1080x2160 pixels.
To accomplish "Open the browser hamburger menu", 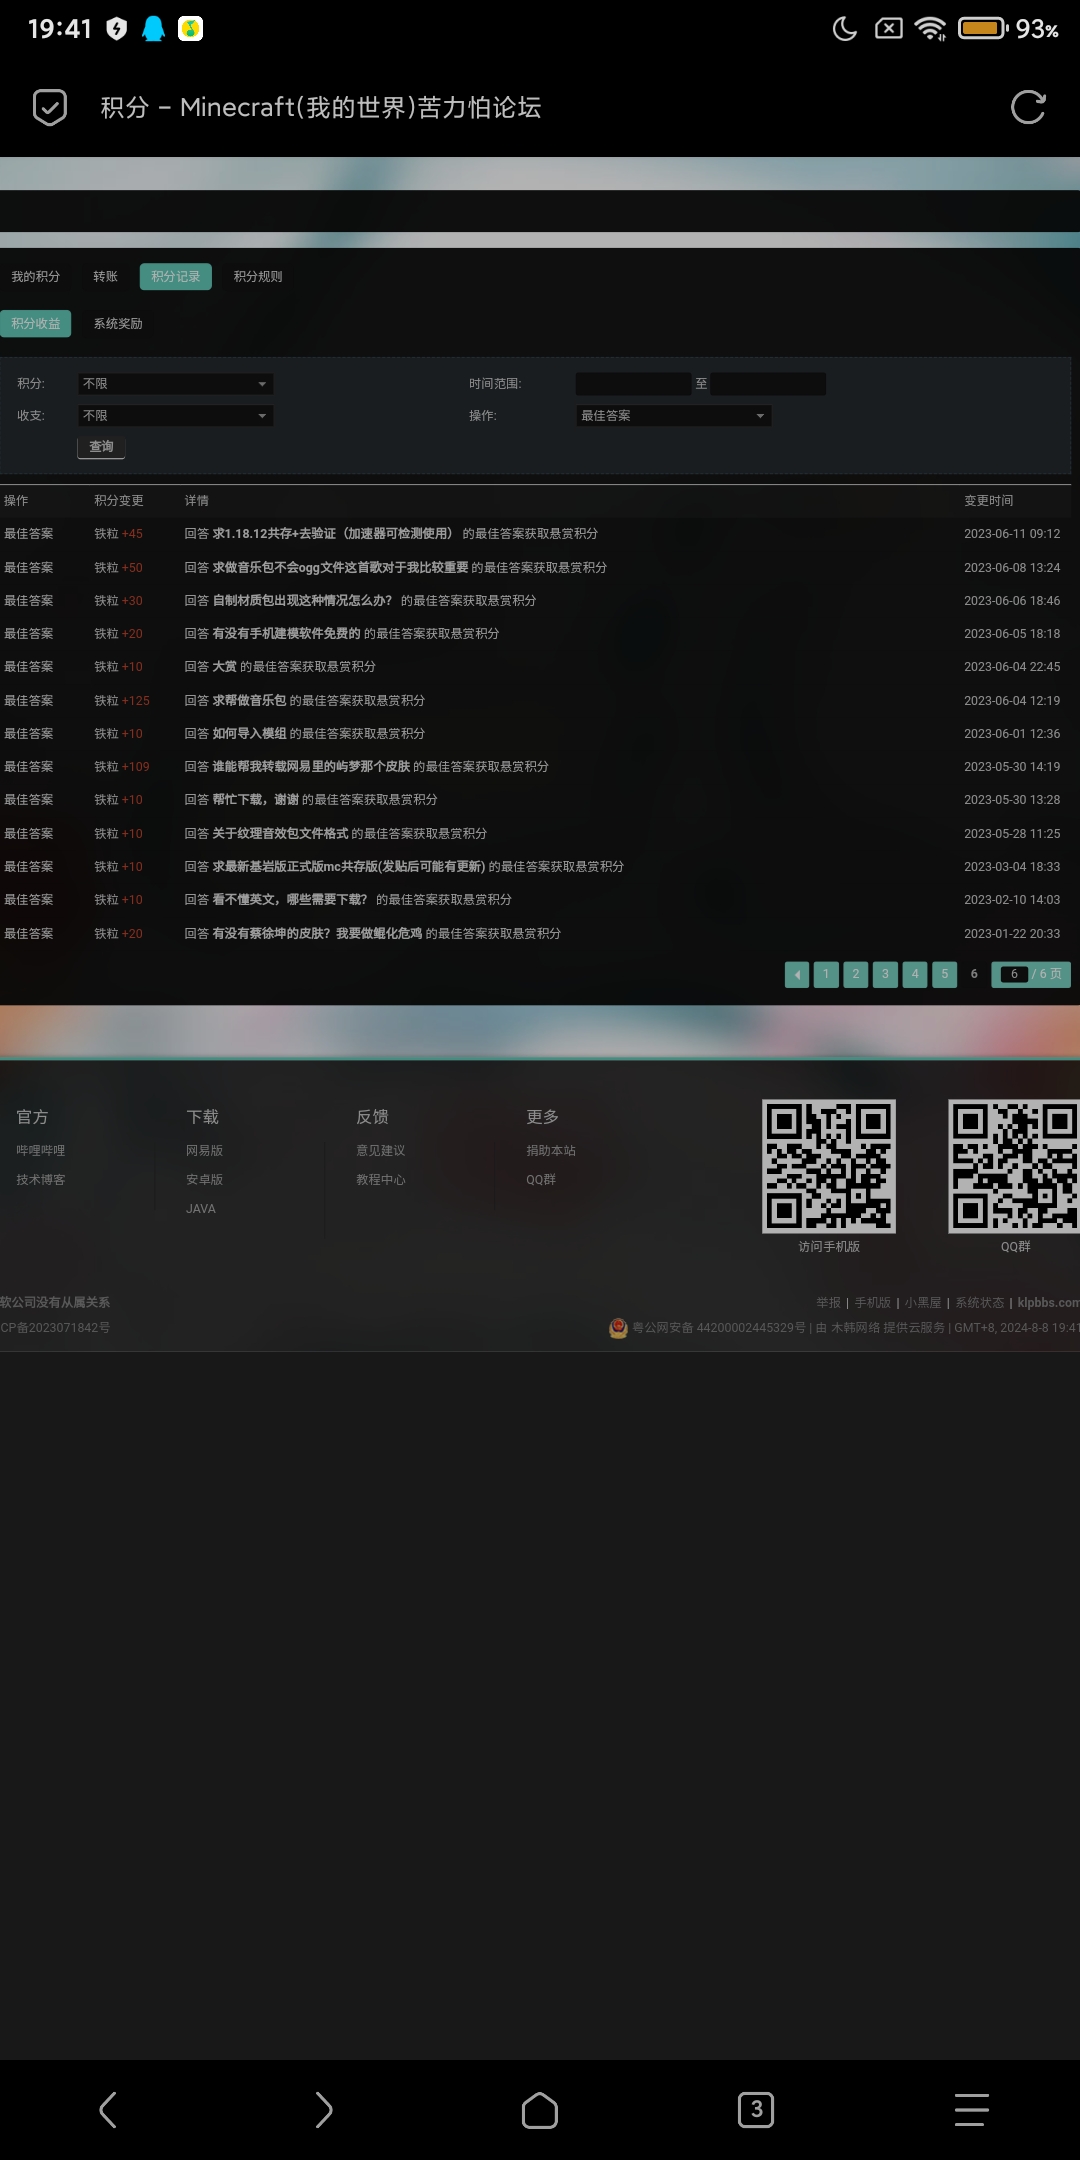I will click(971, 2110).
